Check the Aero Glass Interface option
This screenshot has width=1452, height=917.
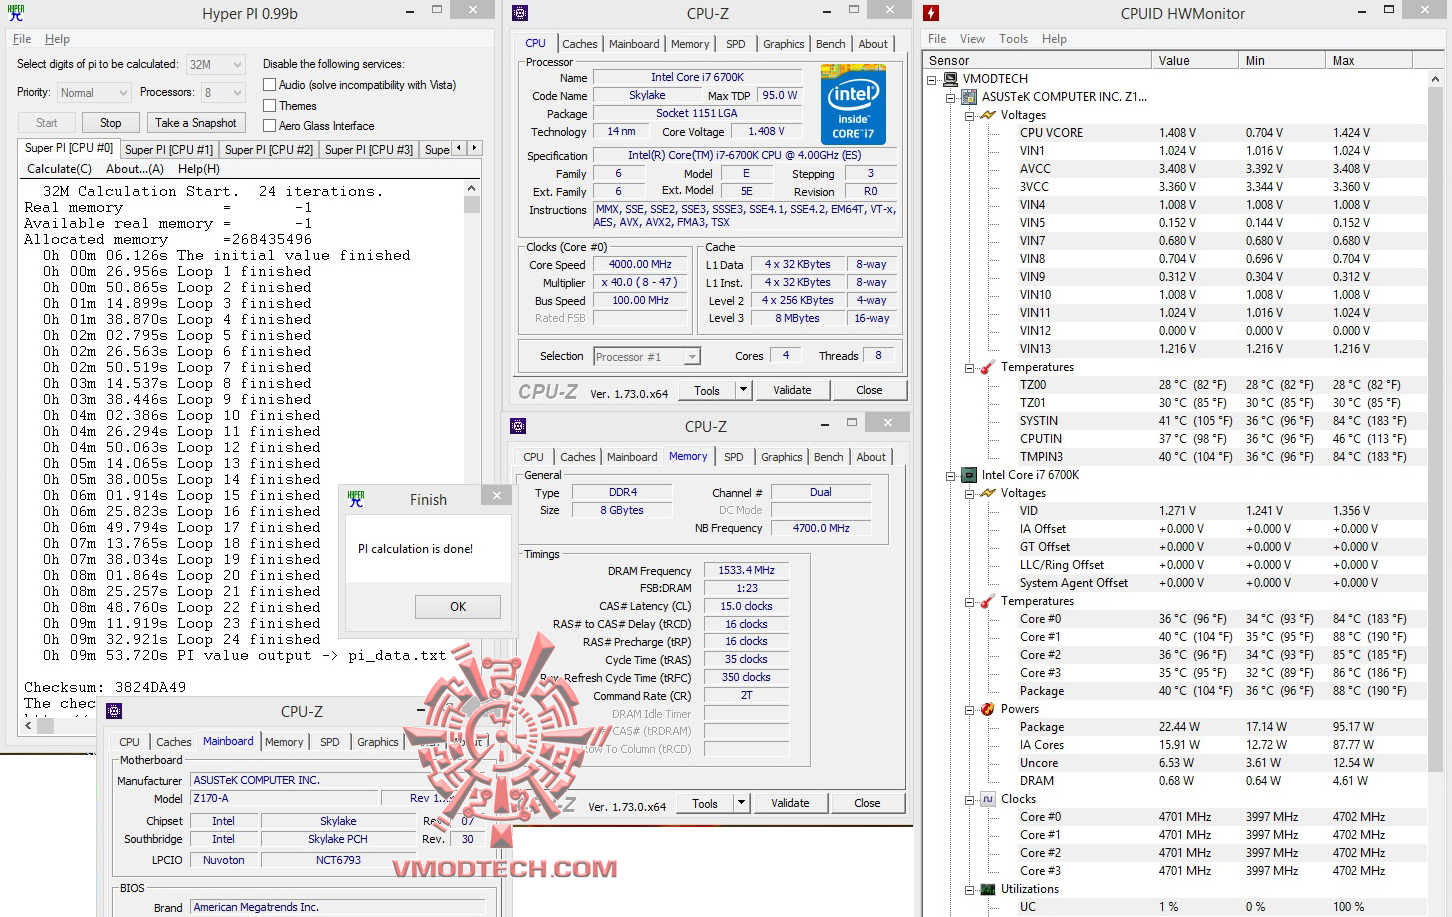point(270,126)
